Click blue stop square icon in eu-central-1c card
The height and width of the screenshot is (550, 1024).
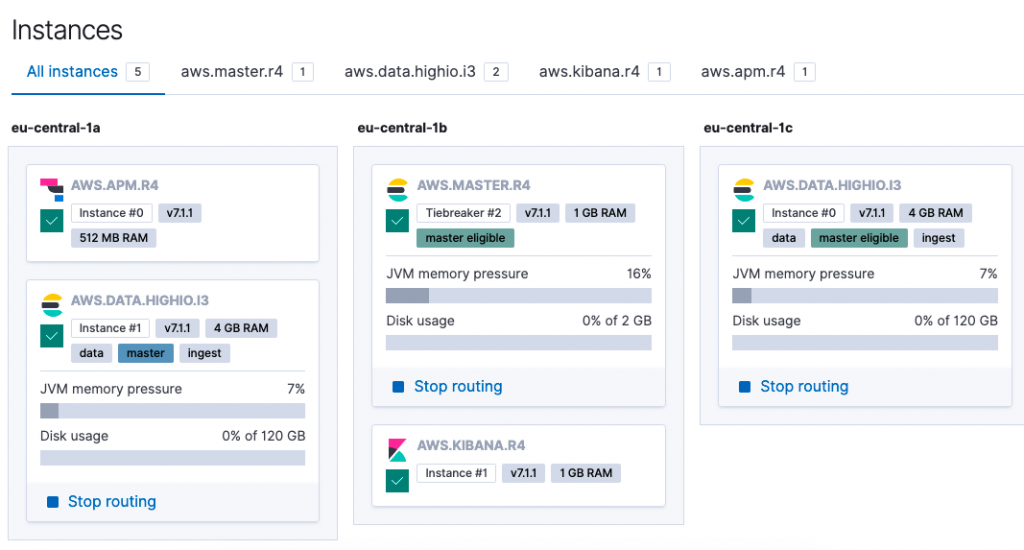744,387
